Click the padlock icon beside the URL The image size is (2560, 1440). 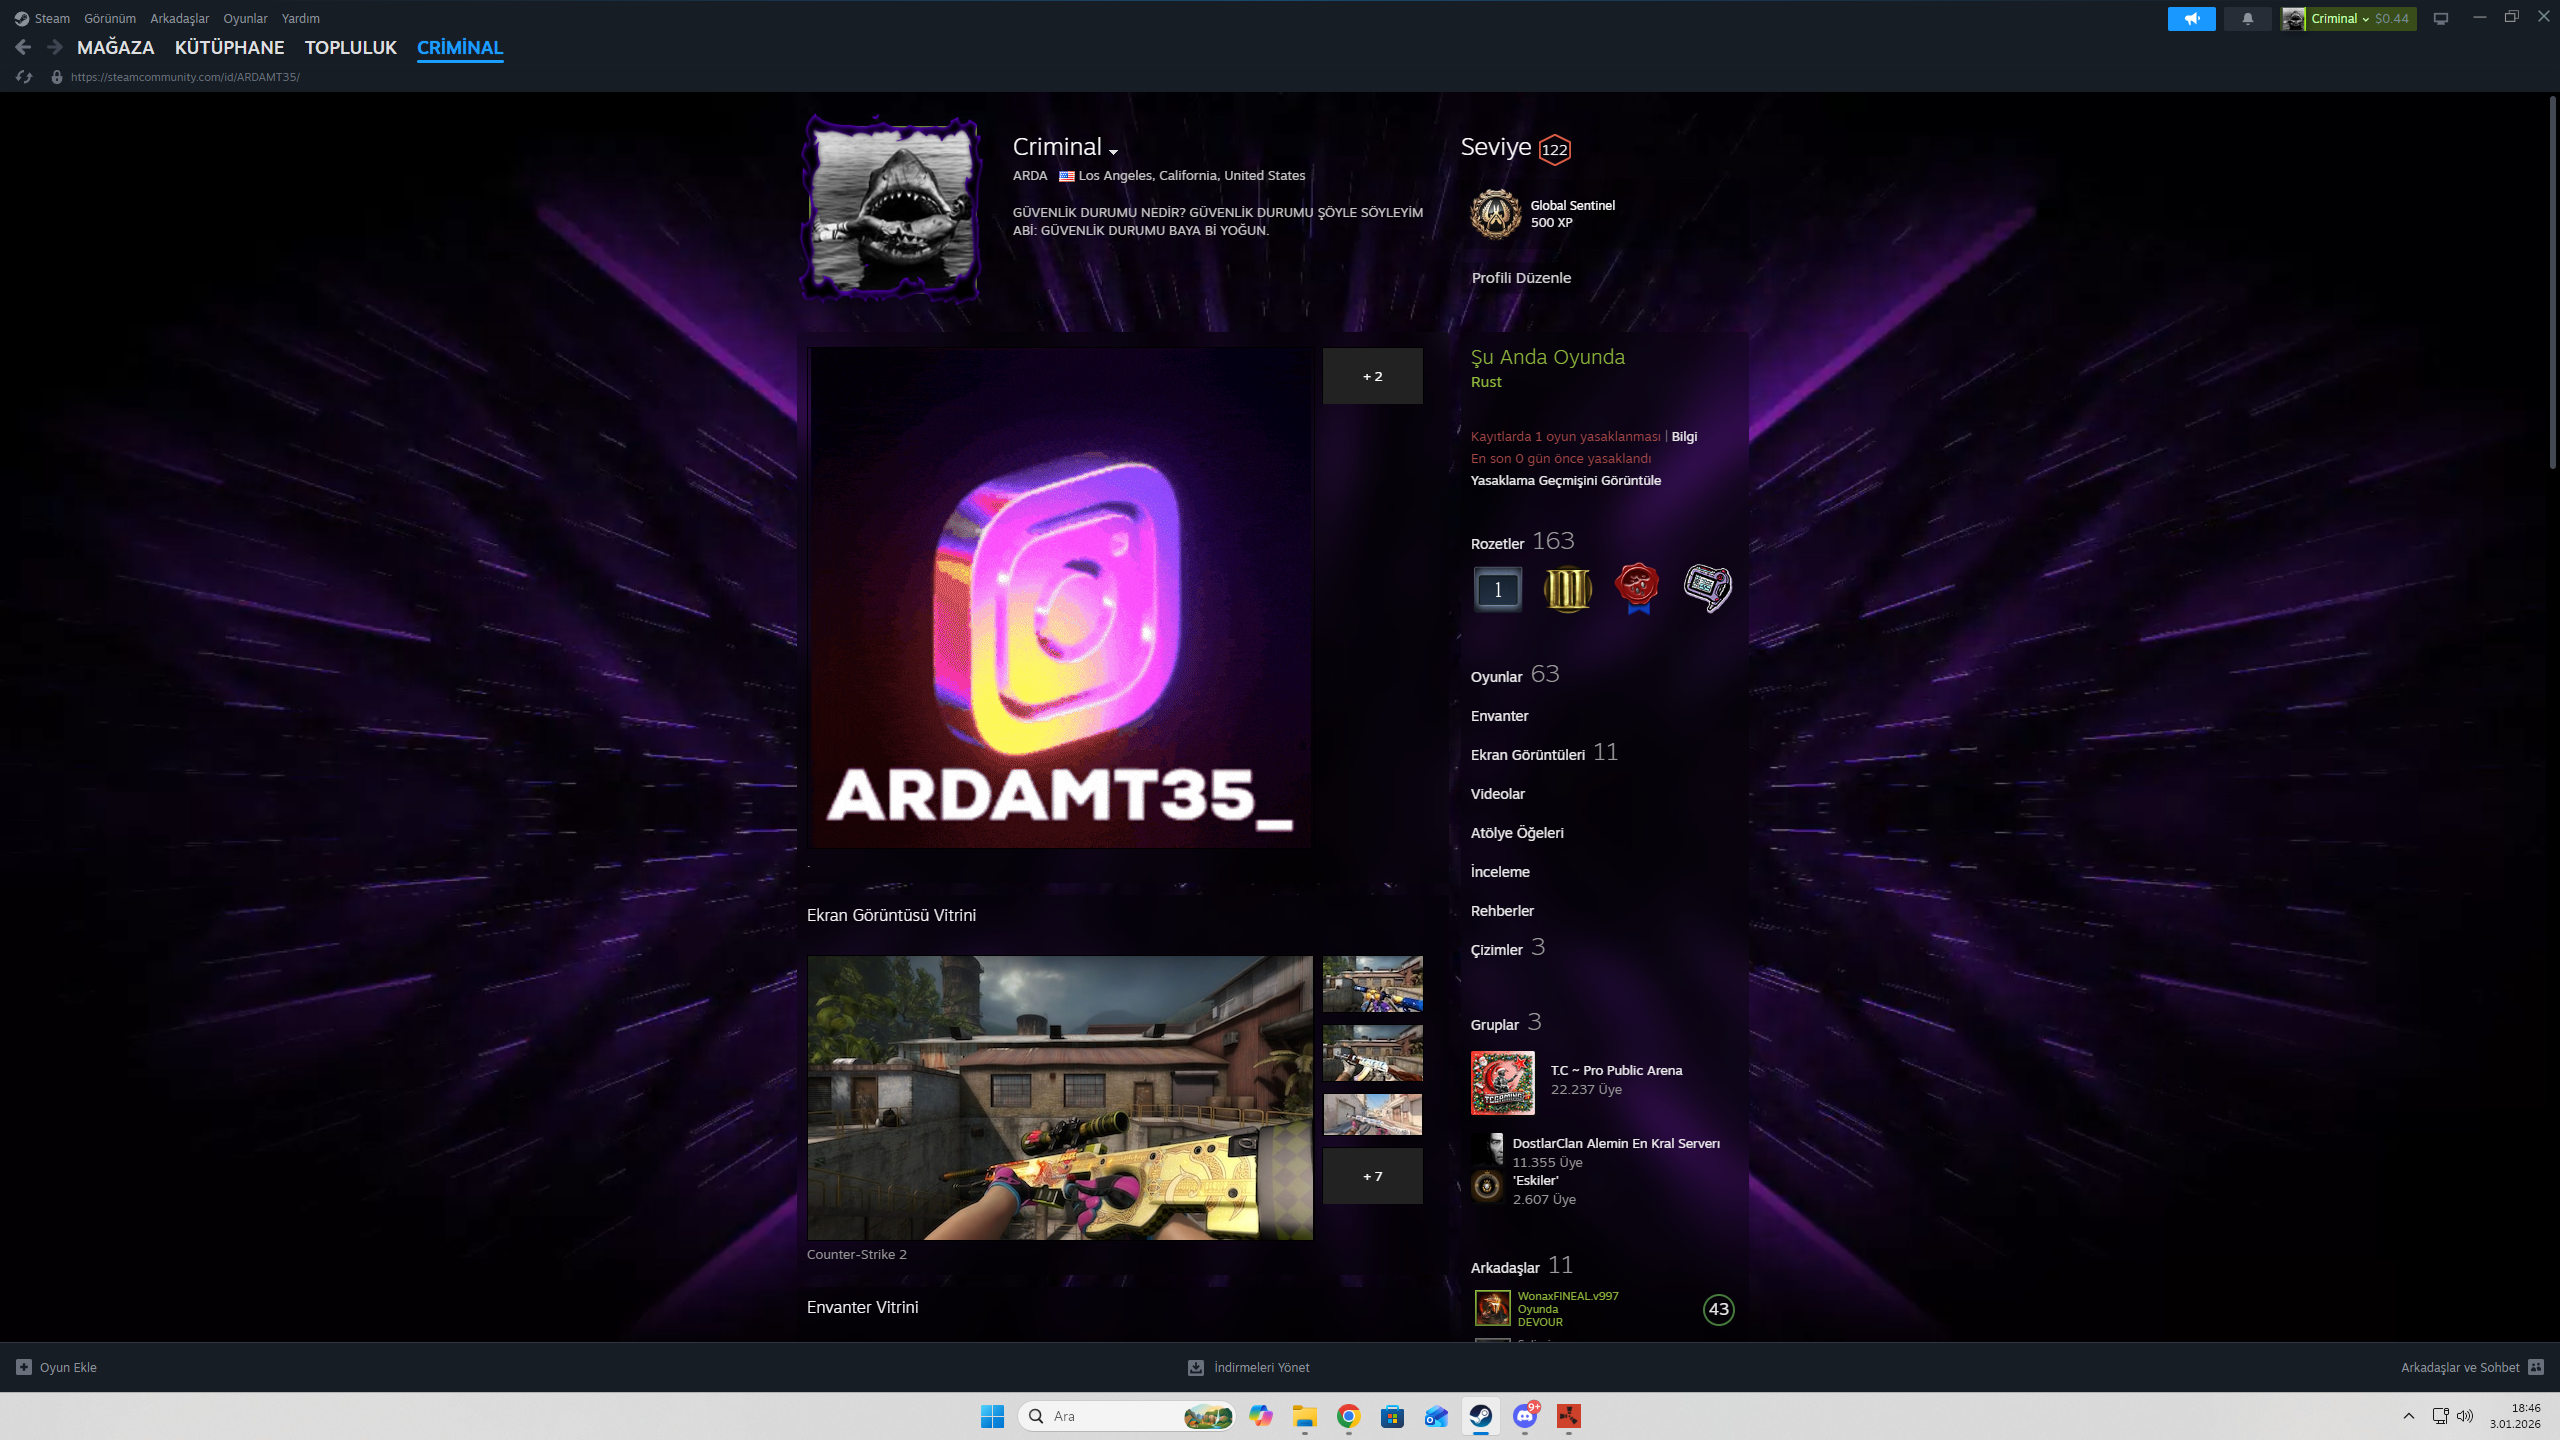pos(57,77)
